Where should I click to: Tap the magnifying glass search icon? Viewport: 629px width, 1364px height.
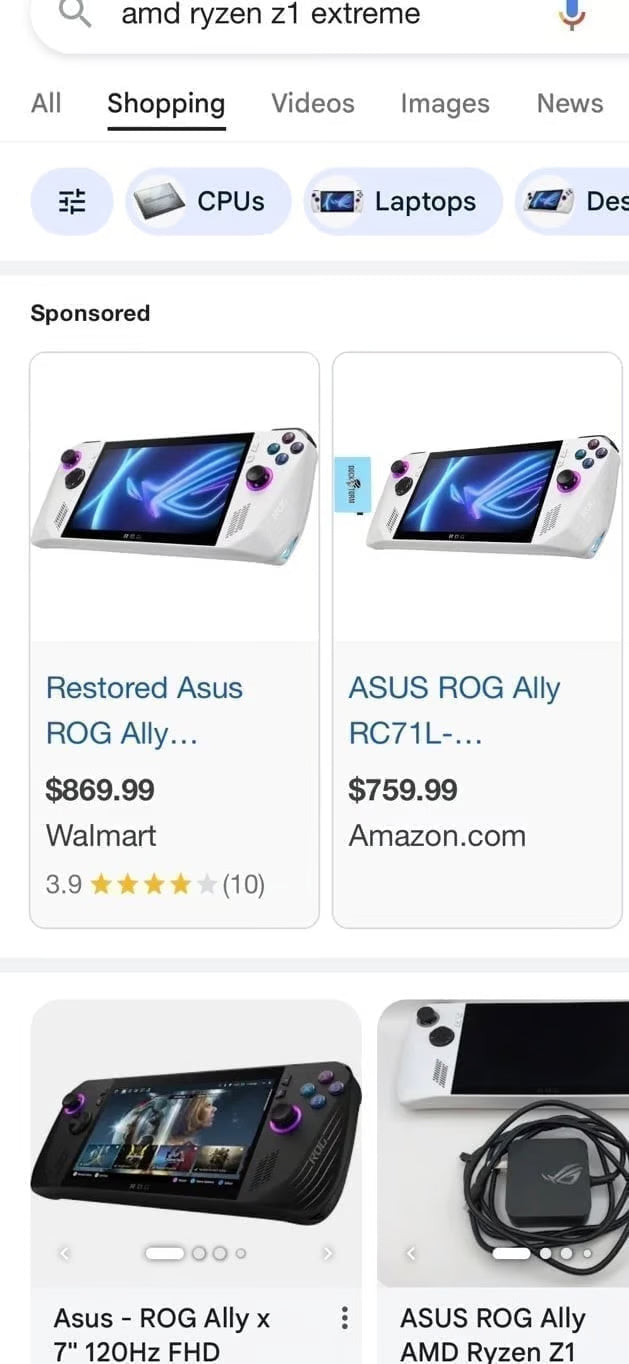77,14
